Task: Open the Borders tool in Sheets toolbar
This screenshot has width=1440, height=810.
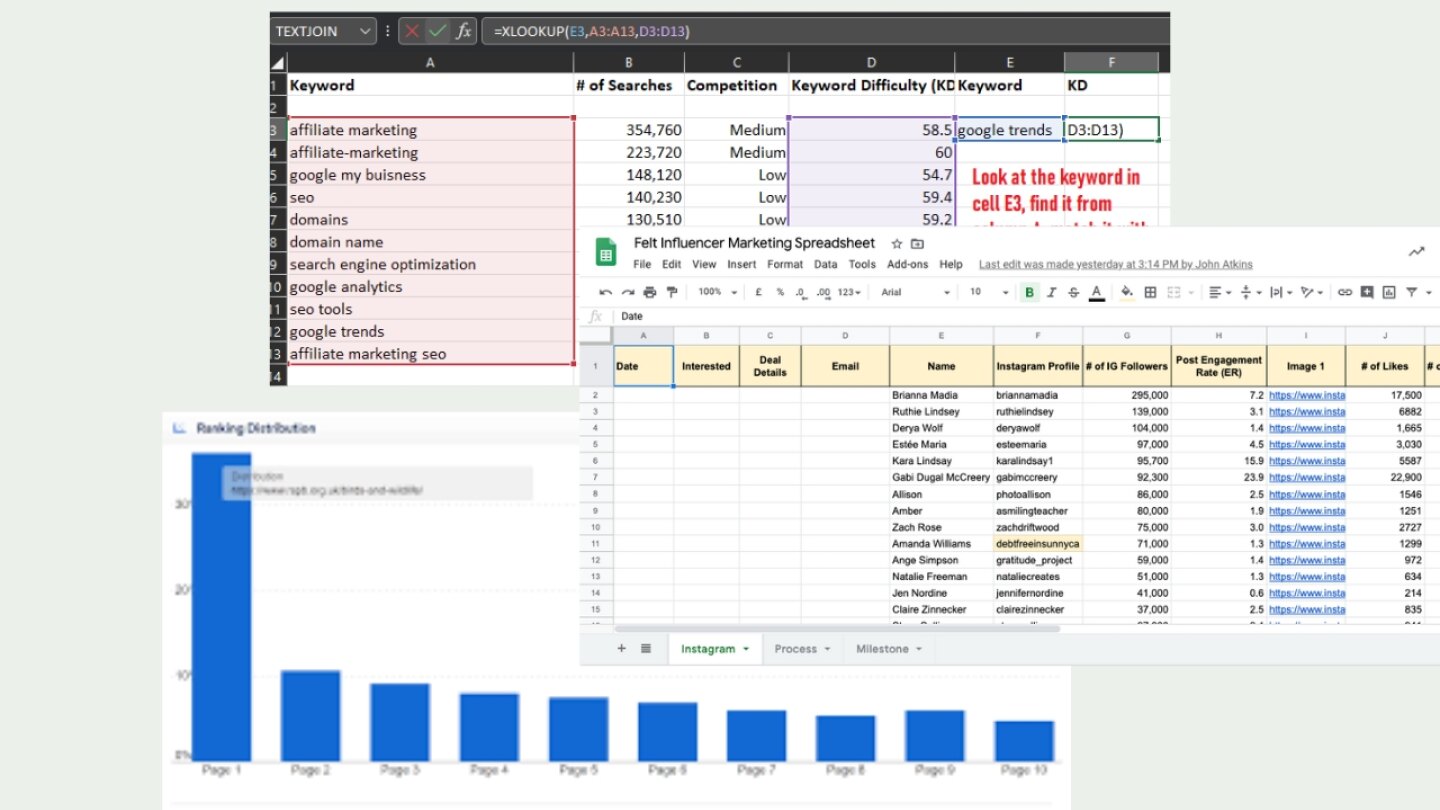Action: coord(1150,292)
